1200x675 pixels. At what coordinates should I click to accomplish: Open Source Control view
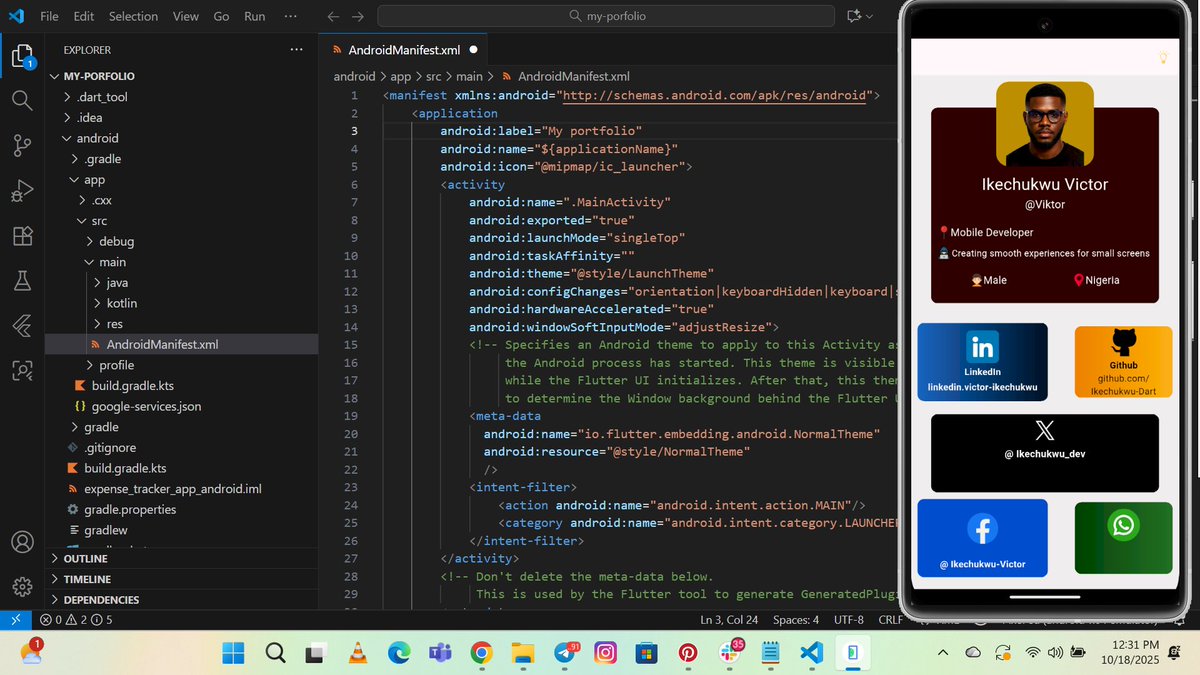[22, 146]
